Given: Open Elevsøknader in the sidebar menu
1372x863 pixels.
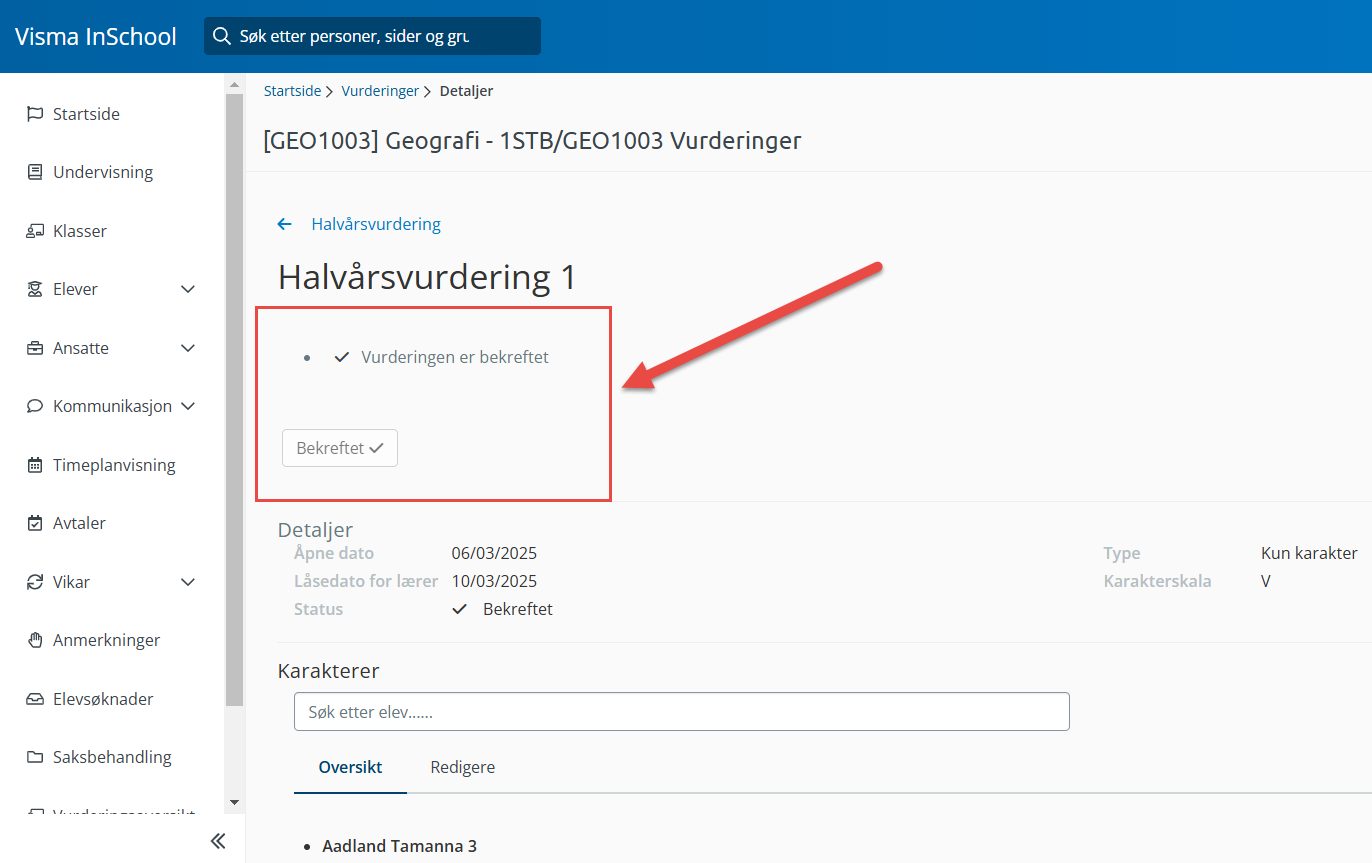Looking at the screenshot, I should [103, 699].
